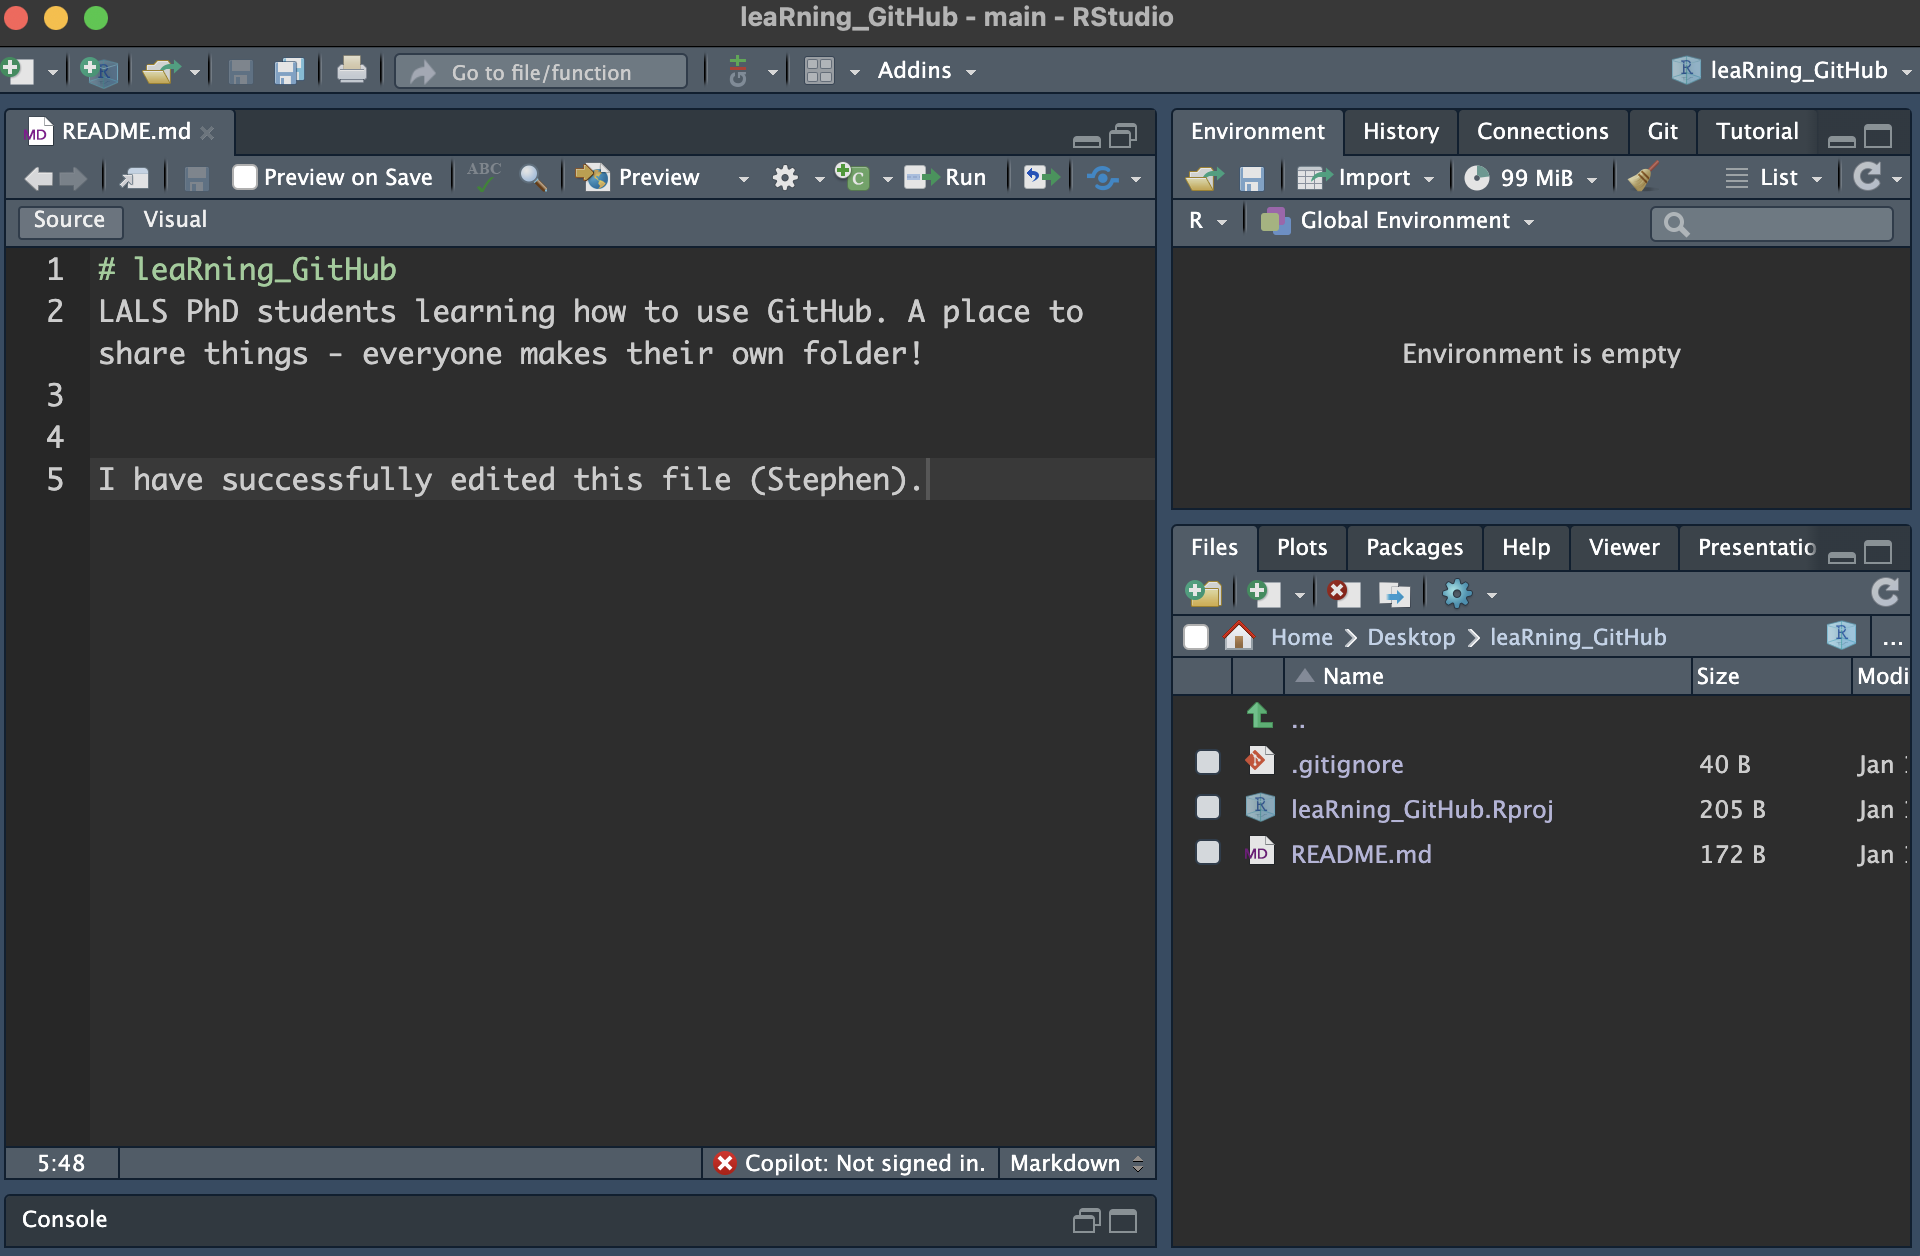Click the Environment search field
The image size is (1920, 1256).
[1771, 223]
